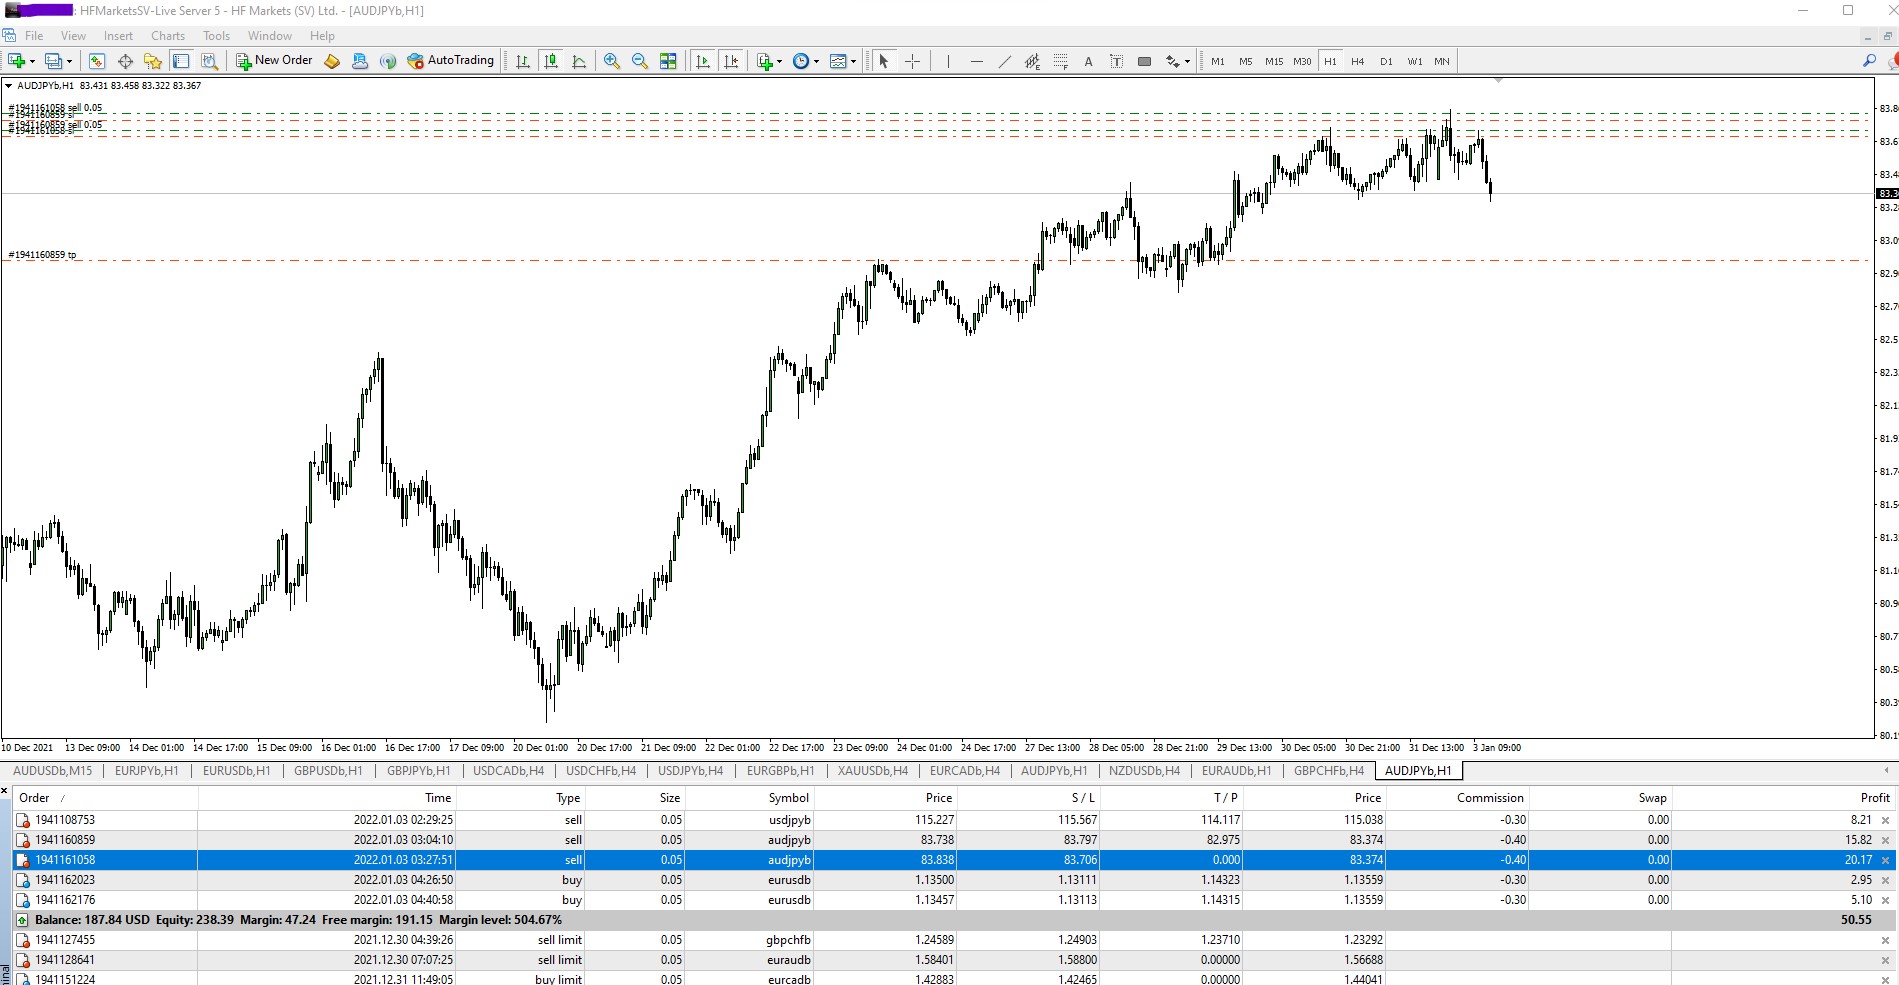Select the crosshair cursor tool
Screen dimensions: 1899x985
[912, 61]
